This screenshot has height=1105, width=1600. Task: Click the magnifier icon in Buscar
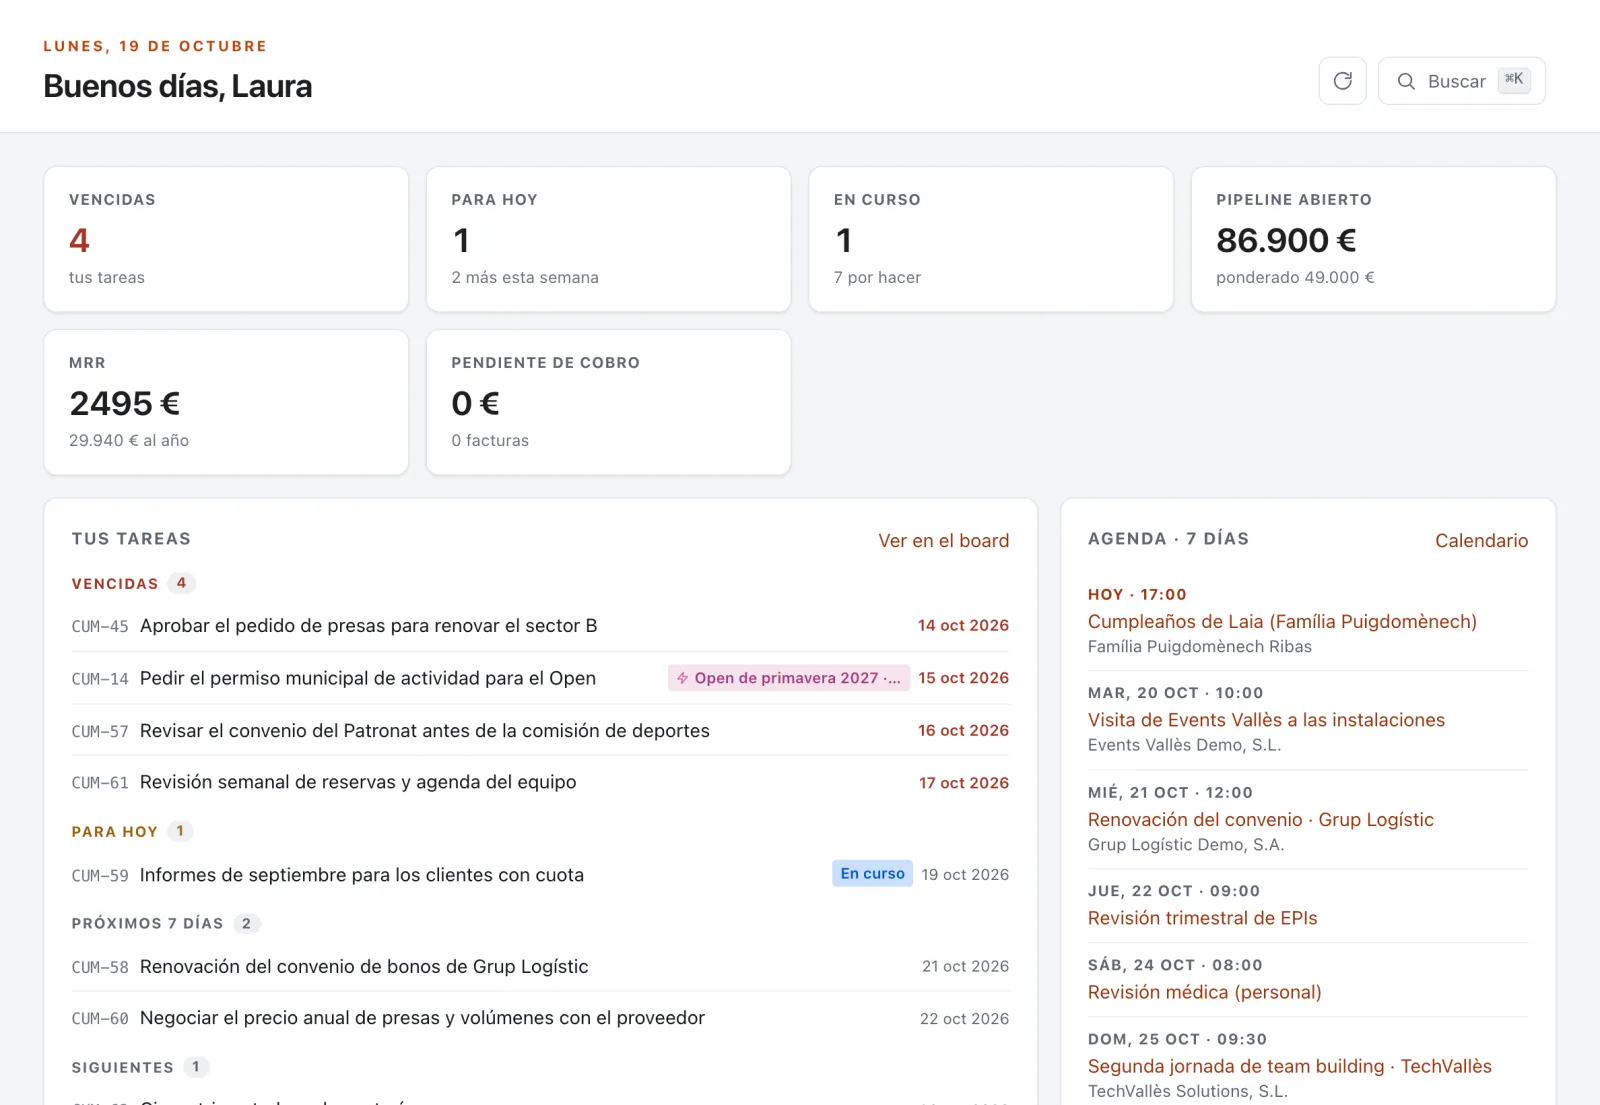(x=1406, y=81)
